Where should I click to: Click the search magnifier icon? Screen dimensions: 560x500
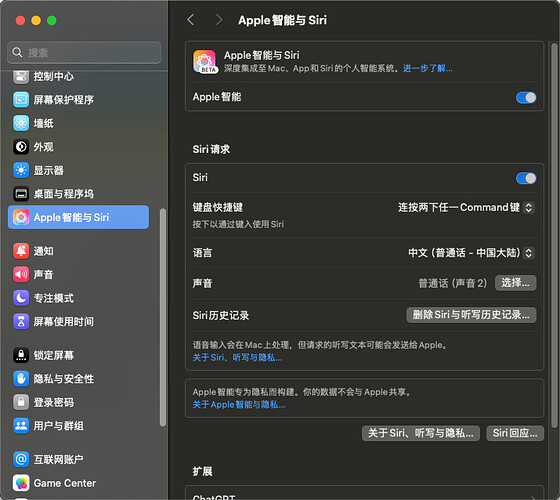point(17,52)
